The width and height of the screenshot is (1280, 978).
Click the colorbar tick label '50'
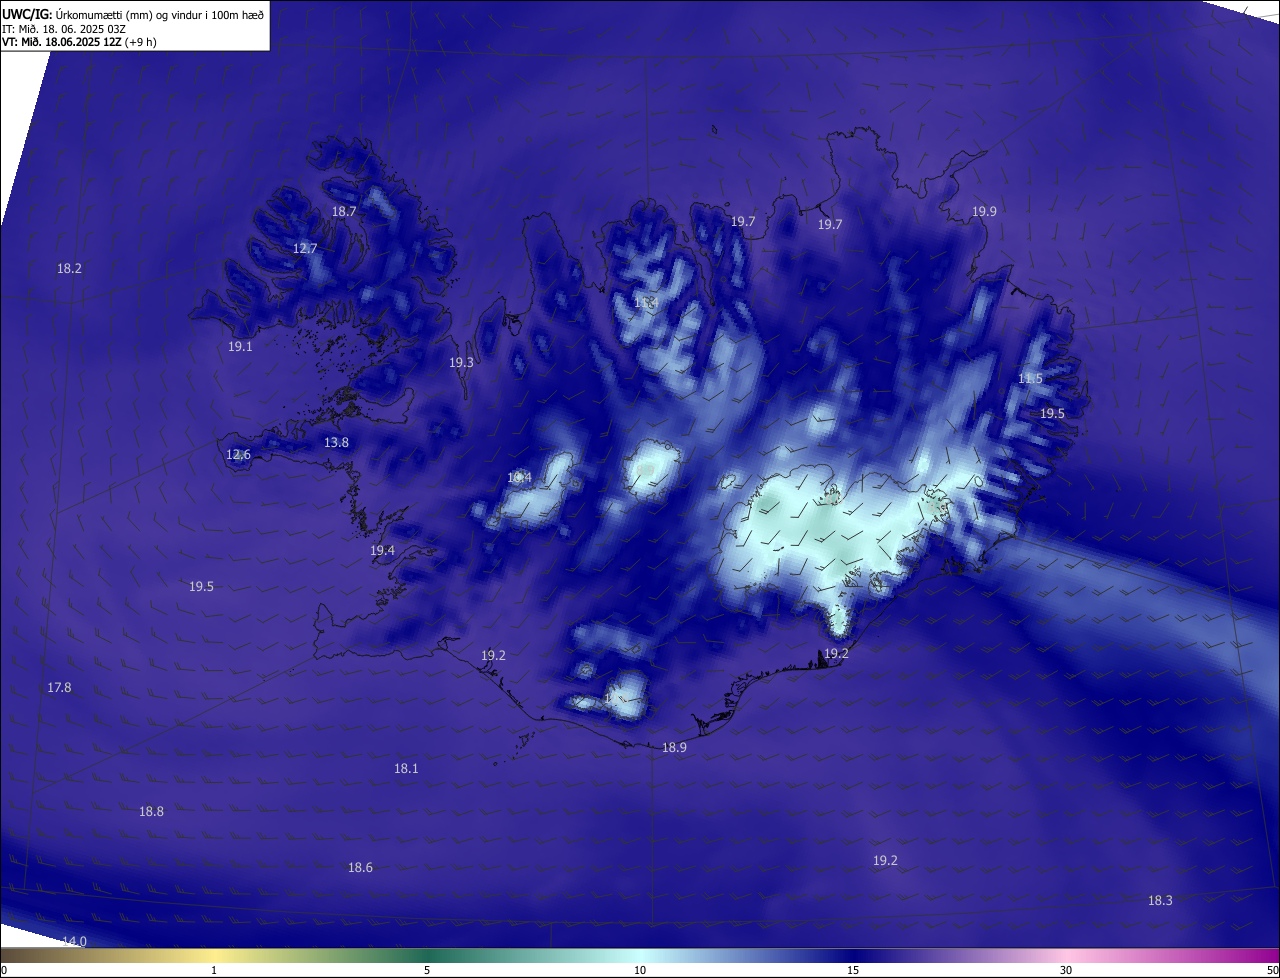click(x=1272, y=970)
